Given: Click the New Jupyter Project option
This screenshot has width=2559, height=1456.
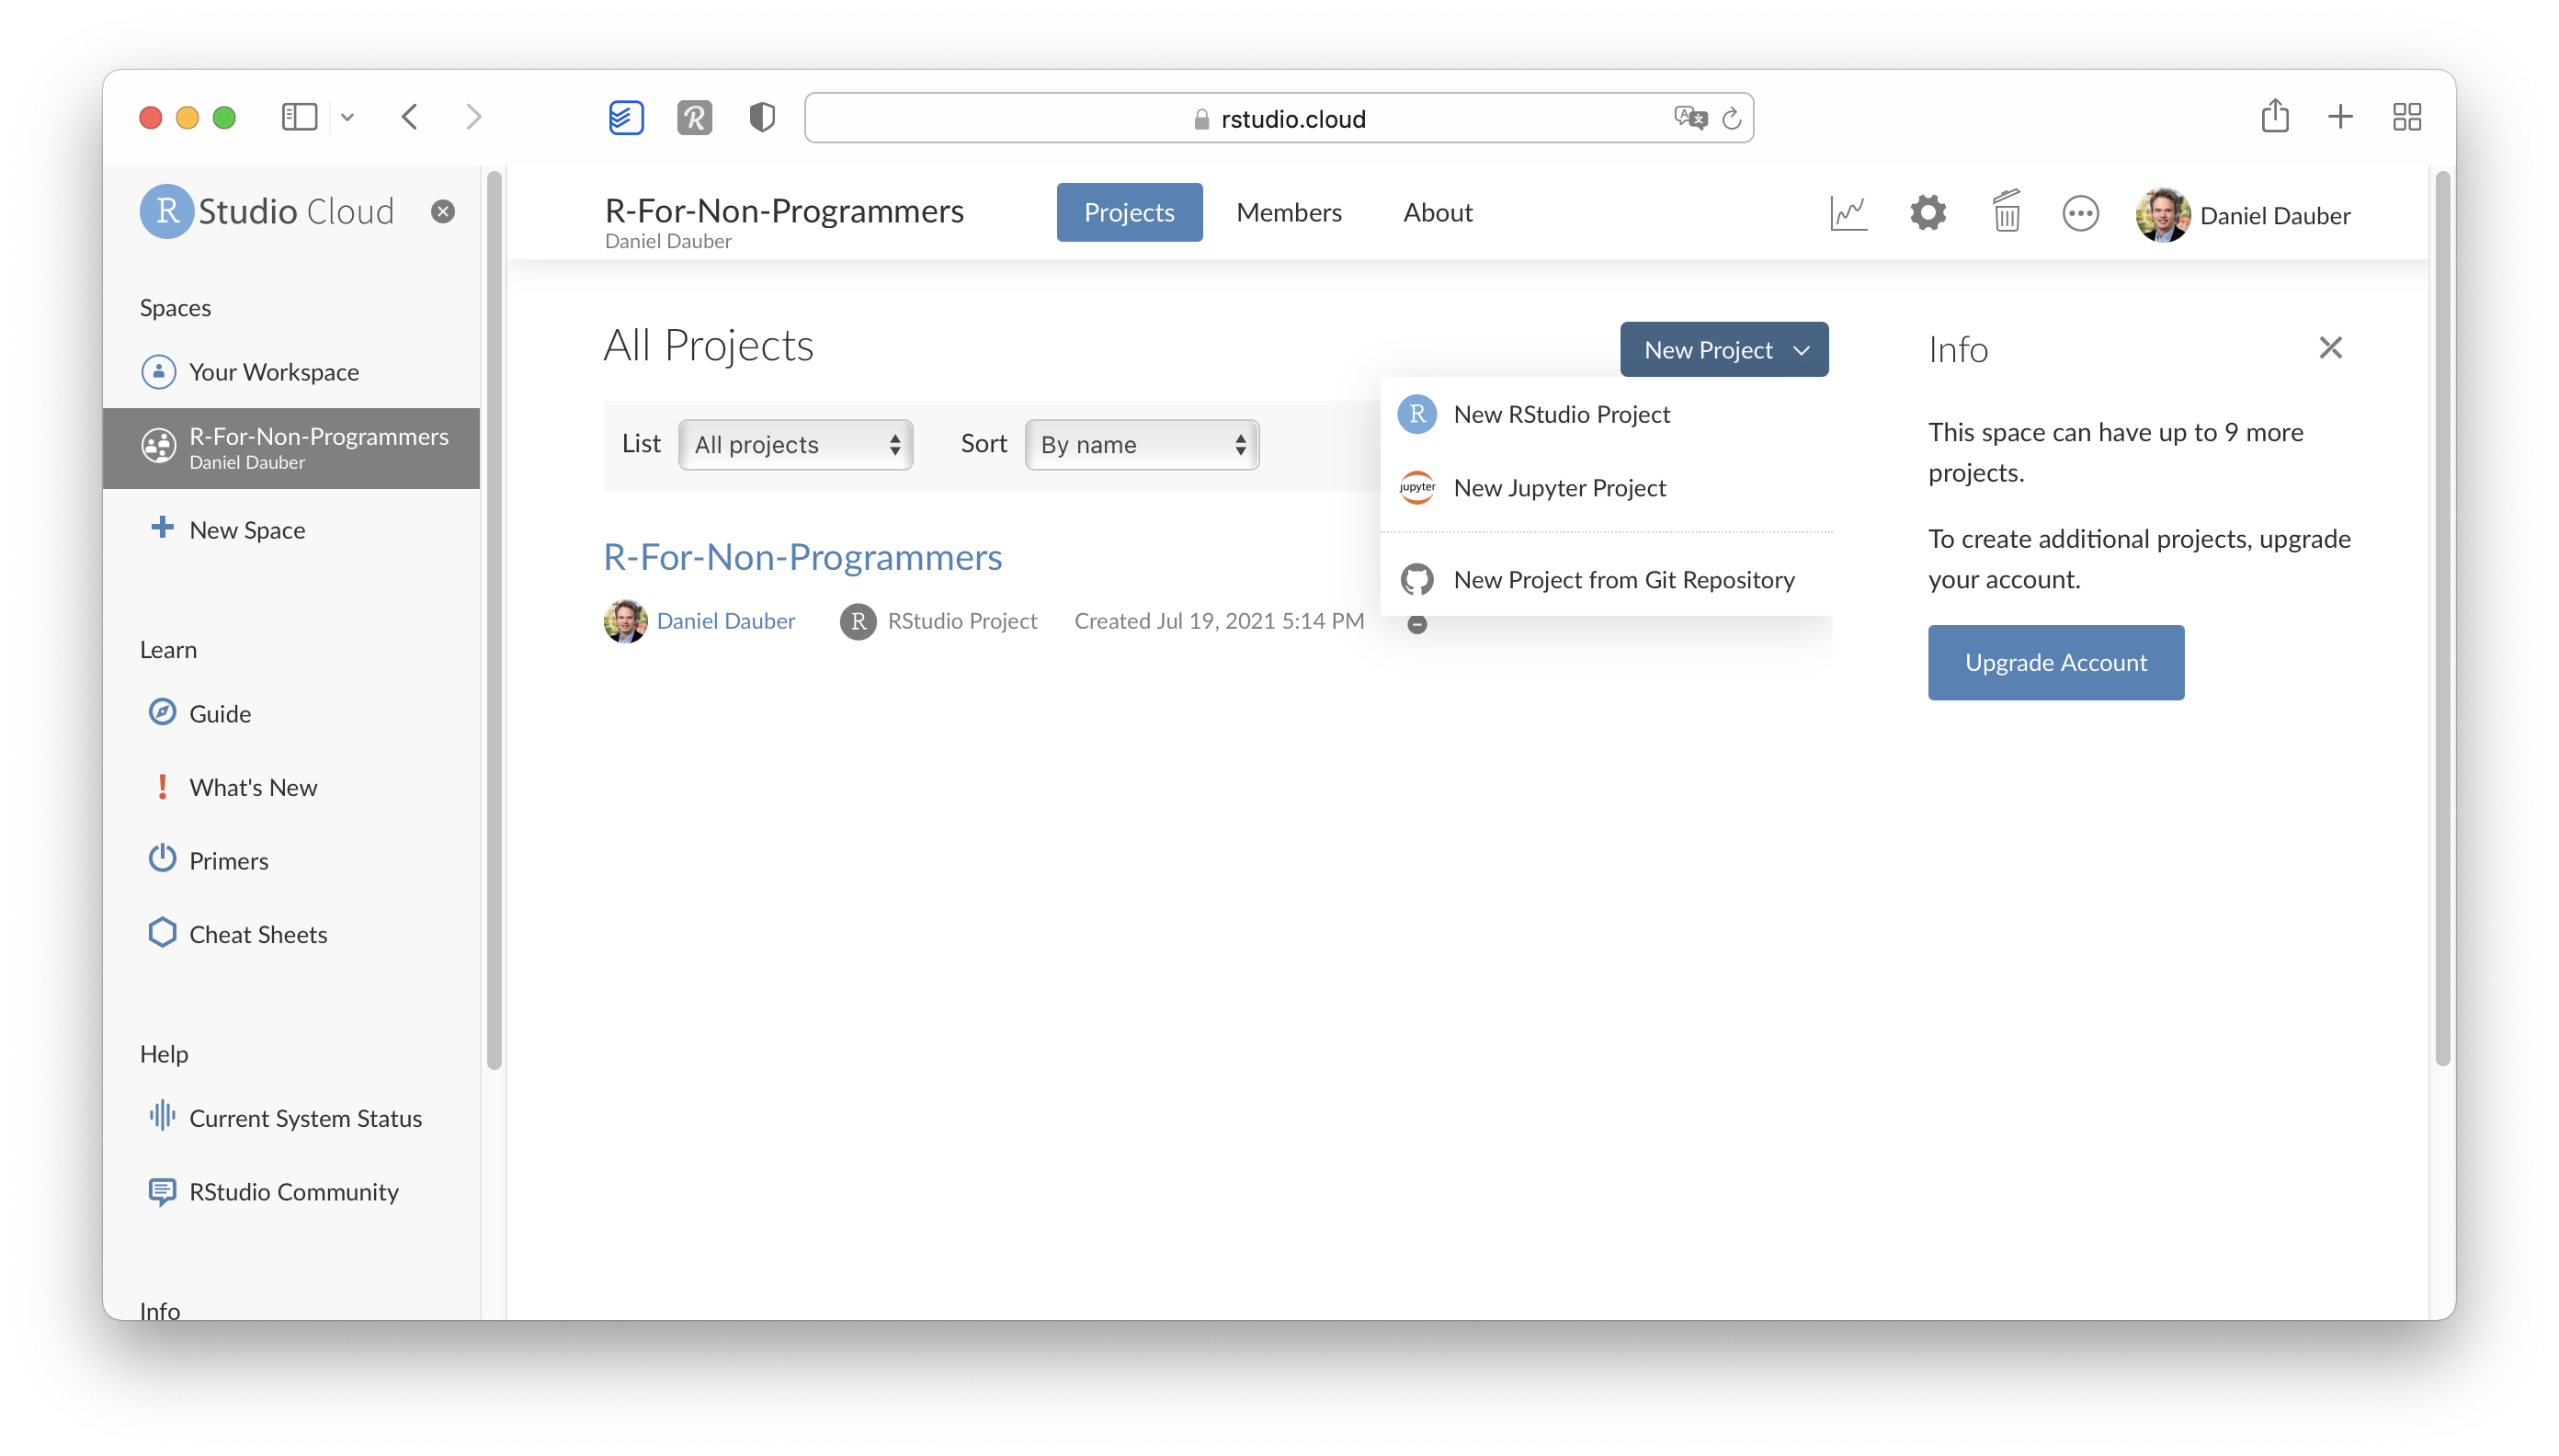Looking at the screenshot, I should (1559, 487).
